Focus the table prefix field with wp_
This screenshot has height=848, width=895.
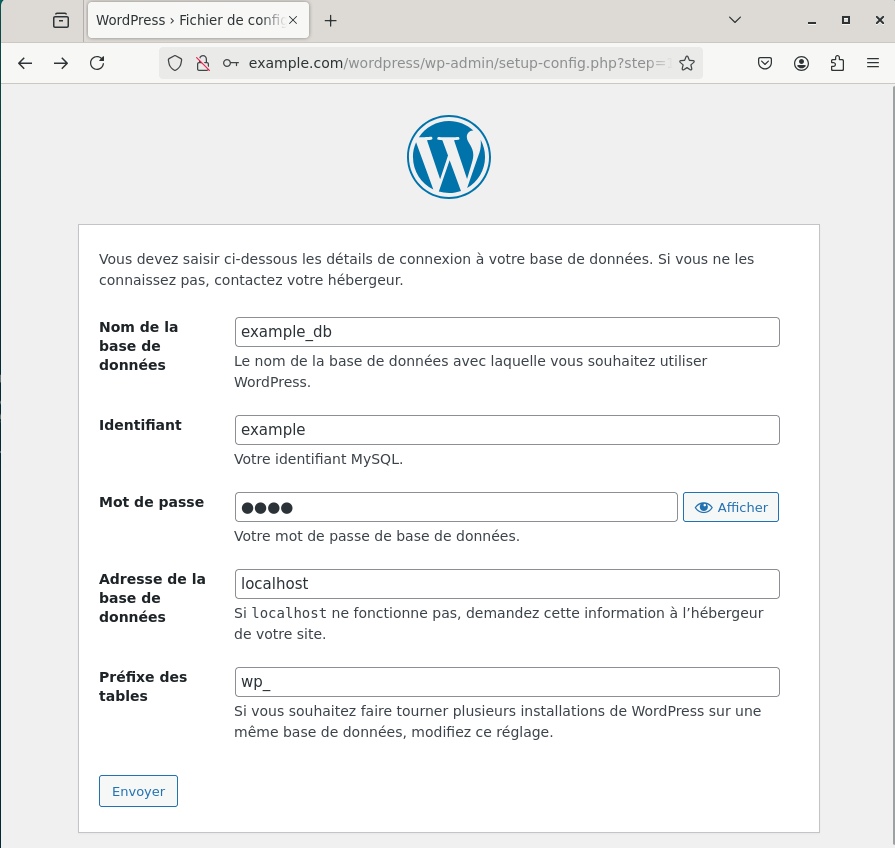coord(507,682)
